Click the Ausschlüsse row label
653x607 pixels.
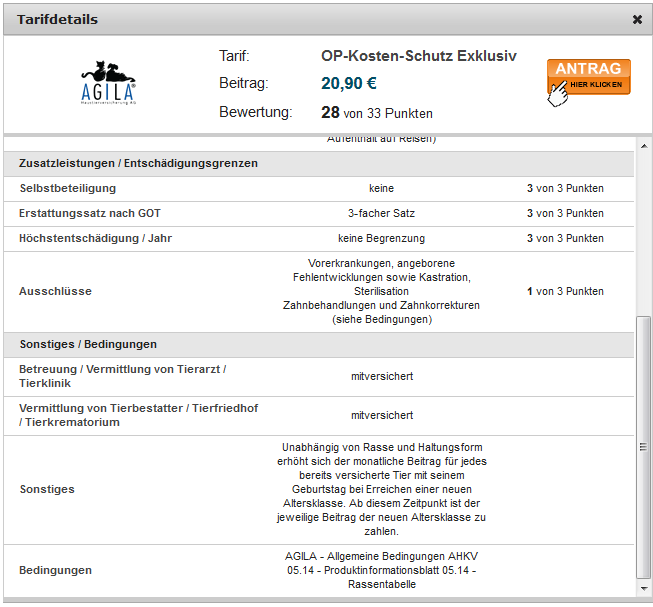pos(56,291)
